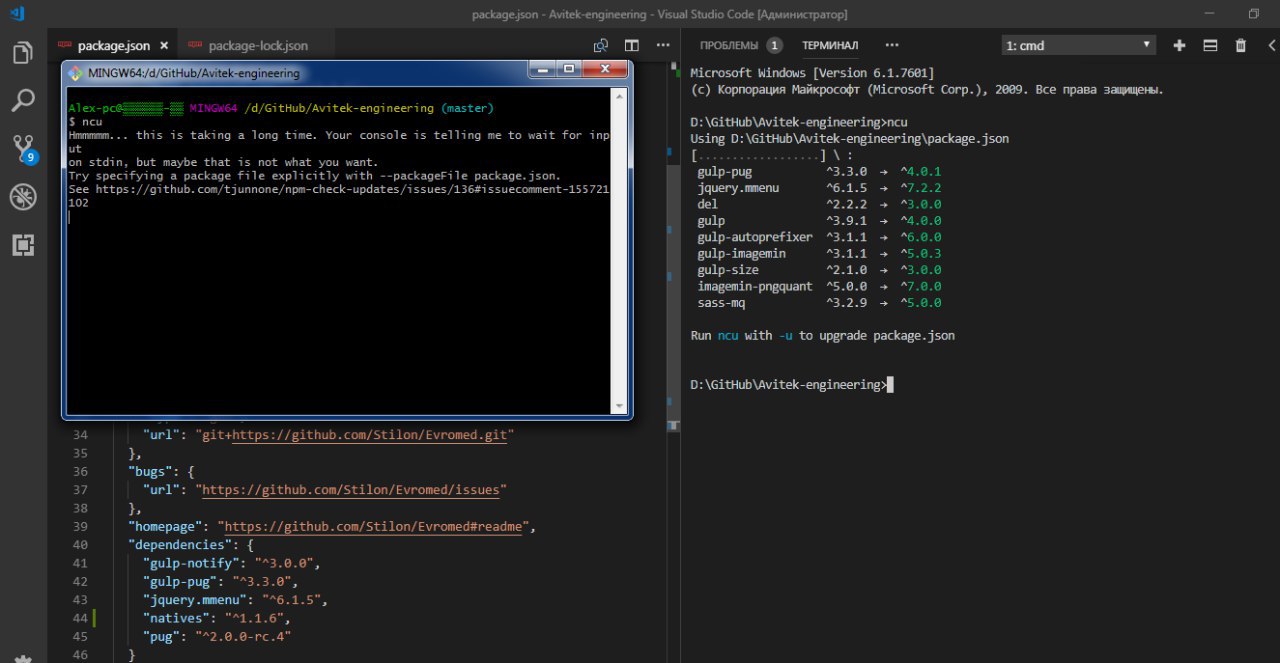The image size is (1280, 663).
Task: Click the "natives" dependency line
Action: [x=217, y=618]
